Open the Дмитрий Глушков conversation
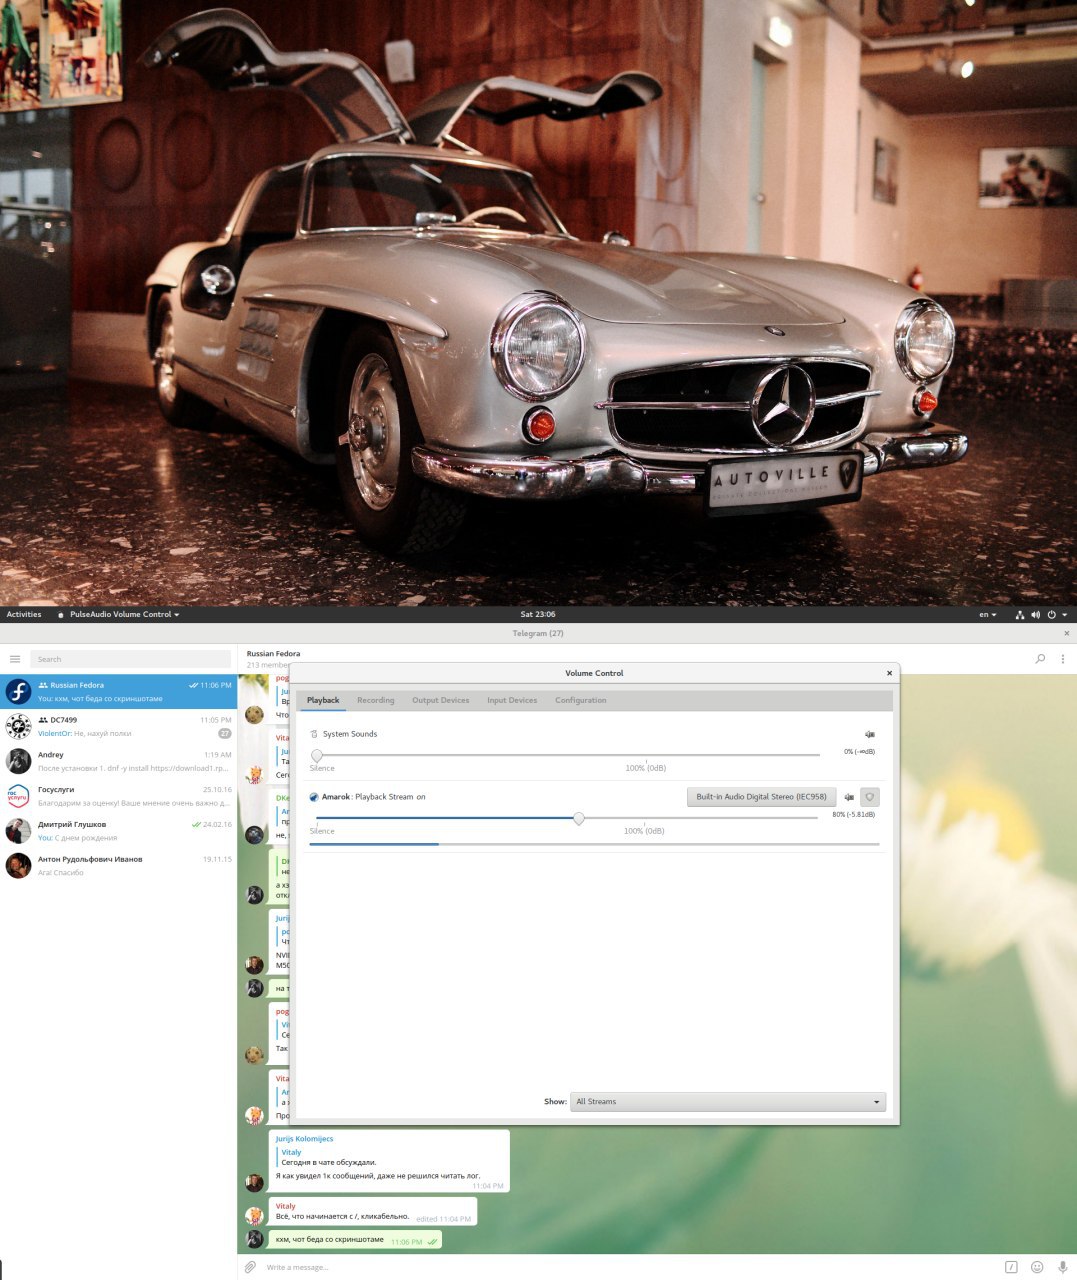This screenshot has height=1280, width=1077. click(x=118, y=831)
